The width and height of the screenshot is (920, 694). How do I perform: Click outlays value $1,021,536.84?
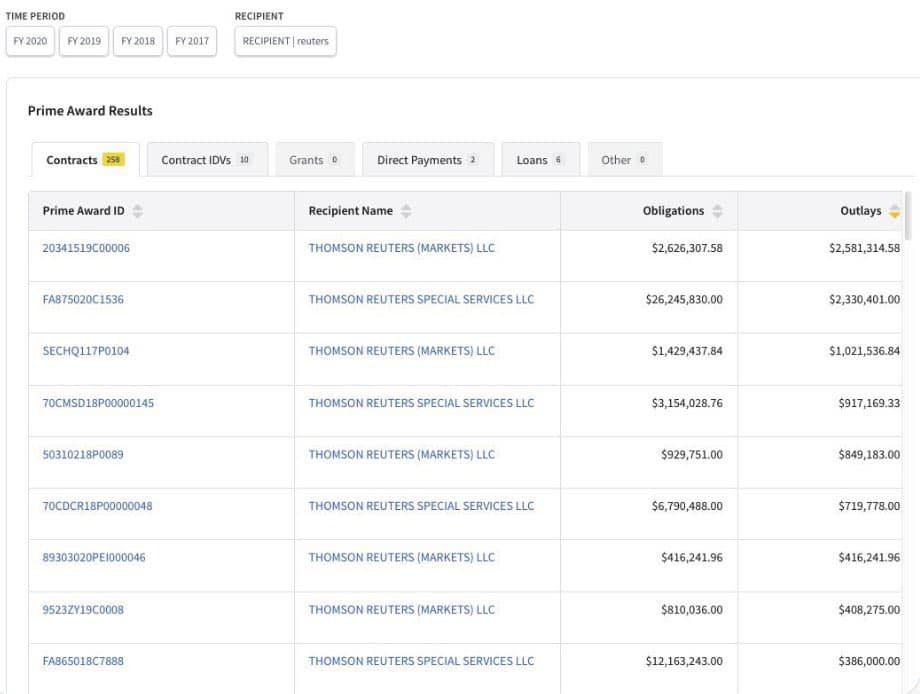pyautogui.click(x=864, y=351)
